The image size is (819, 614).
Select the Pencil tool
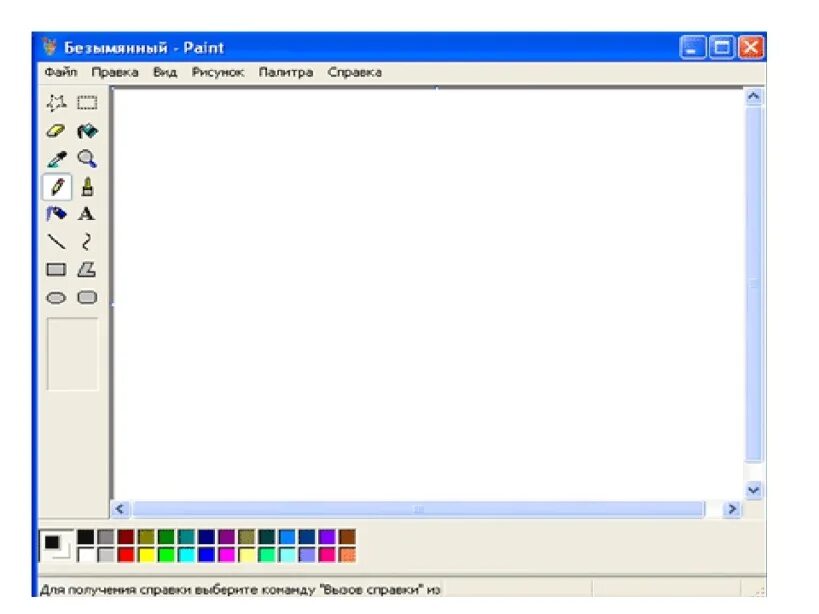point(57,187)
